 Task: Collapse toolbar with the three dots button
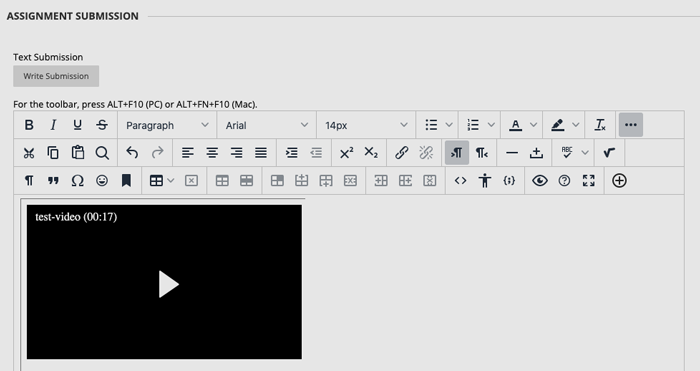click(x=631, y=125)
